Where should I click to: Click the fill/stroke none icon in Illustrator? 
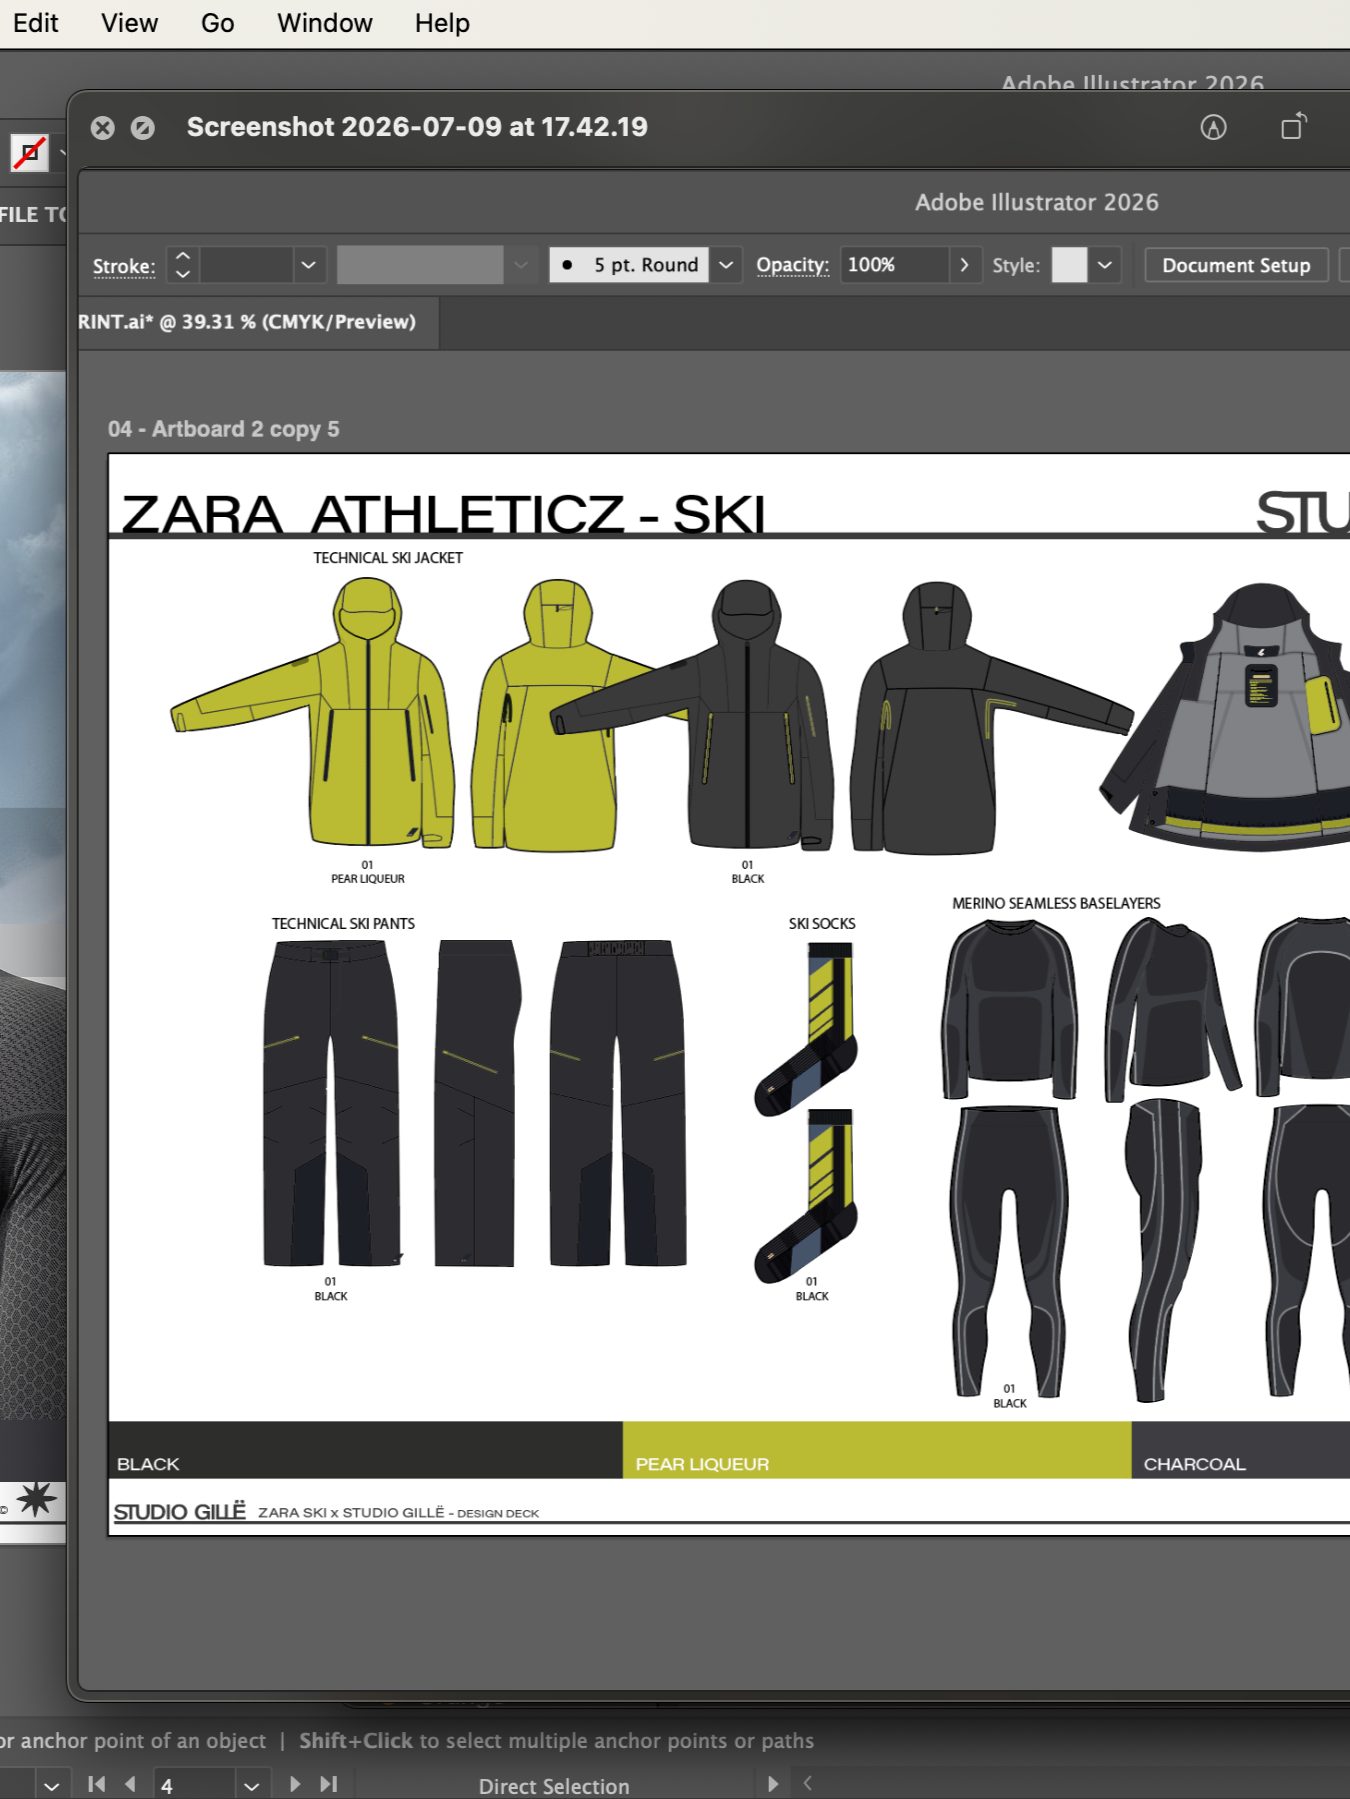pyautogui.click(x=29, y=153)
